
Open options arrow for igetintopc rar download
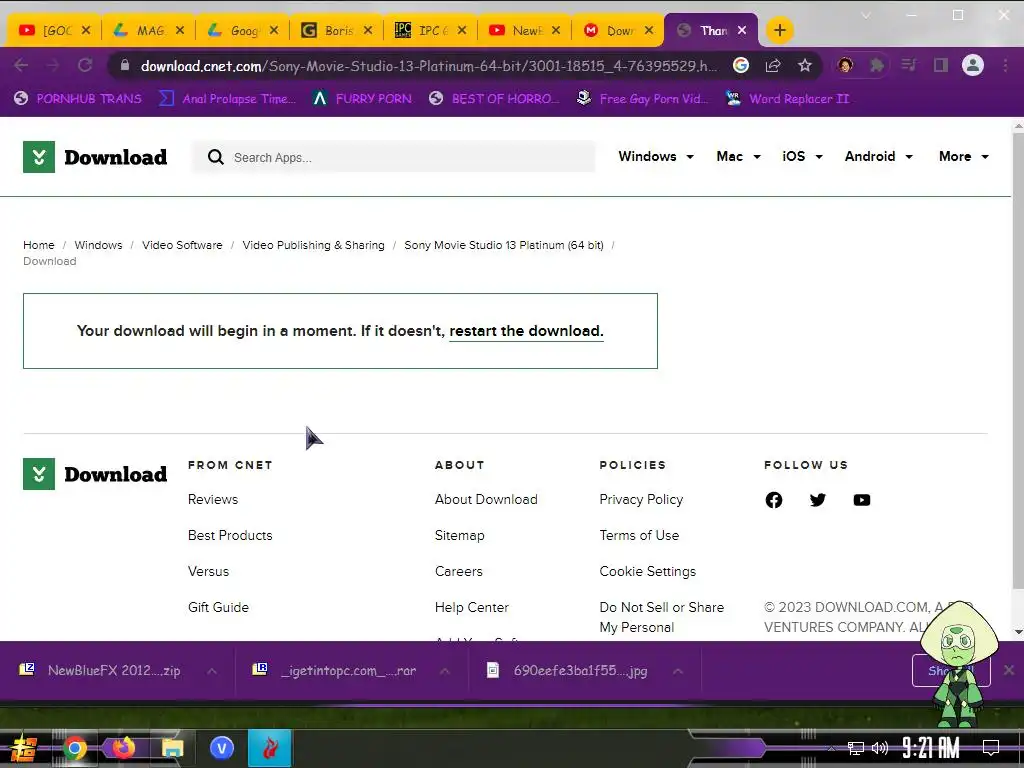tap(445, 671)
